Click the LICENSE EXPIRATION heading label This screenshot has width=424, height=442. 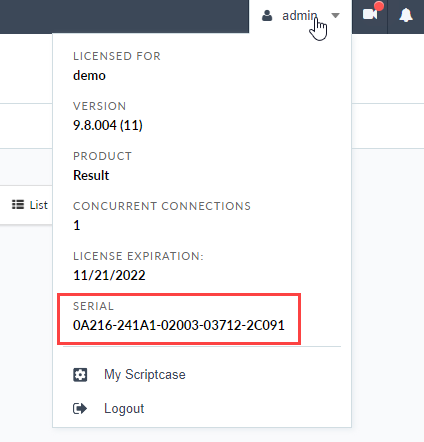point(138,256)
